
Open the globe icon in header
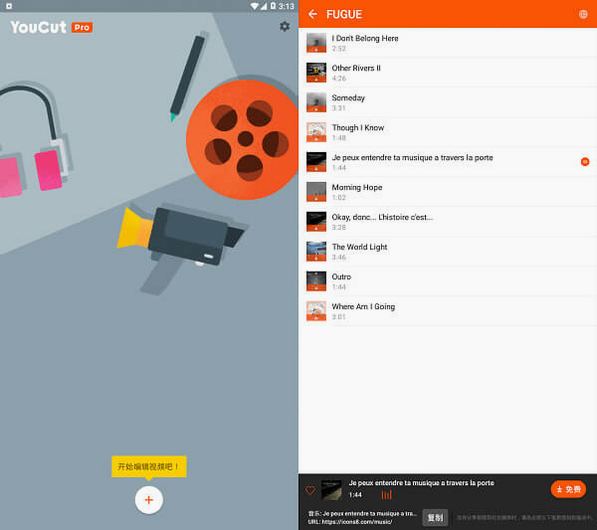pyautogui.click(x=583, y=14)
